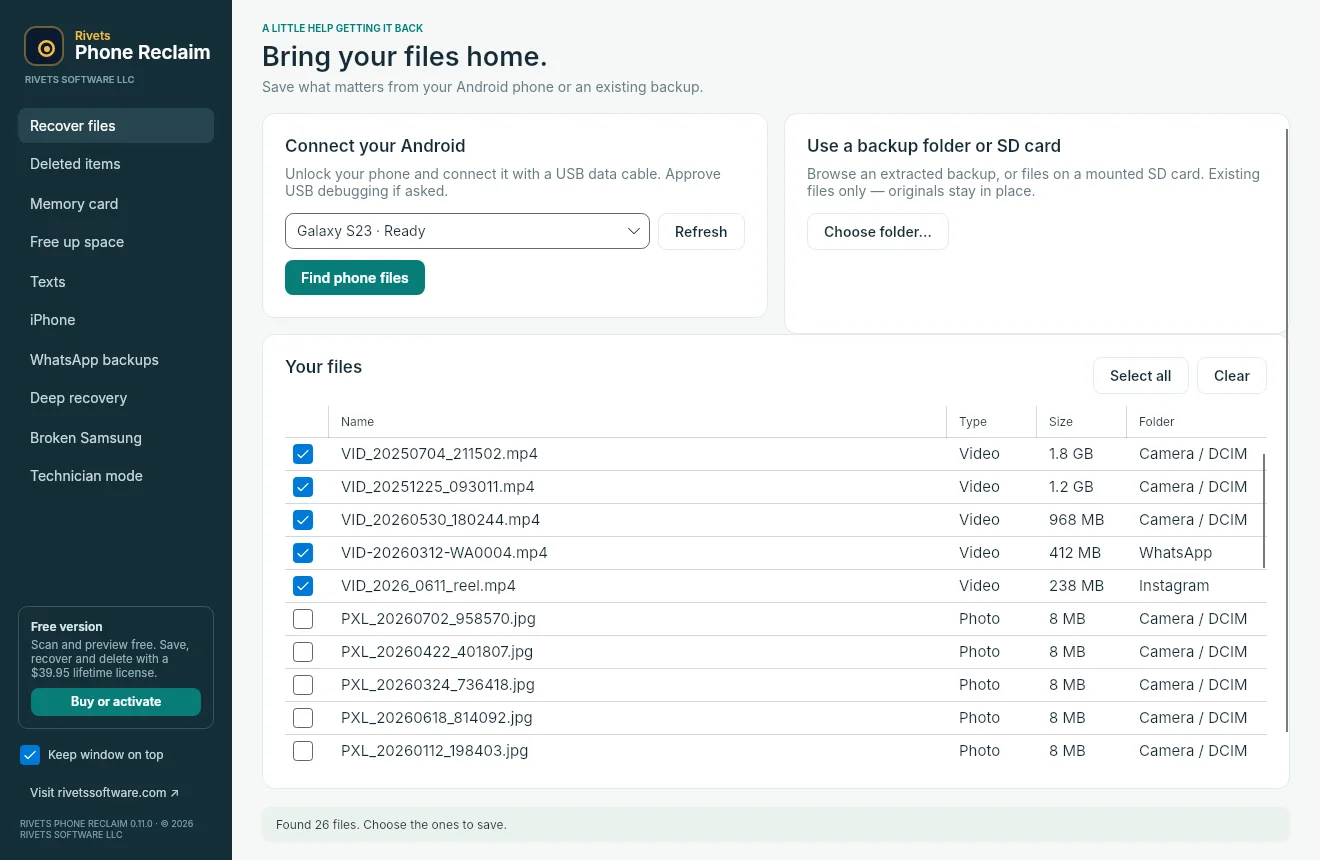This screenshot has height=860, width=1320.
Task: Sort by the Type column header
Action: (x=991, y=422)
